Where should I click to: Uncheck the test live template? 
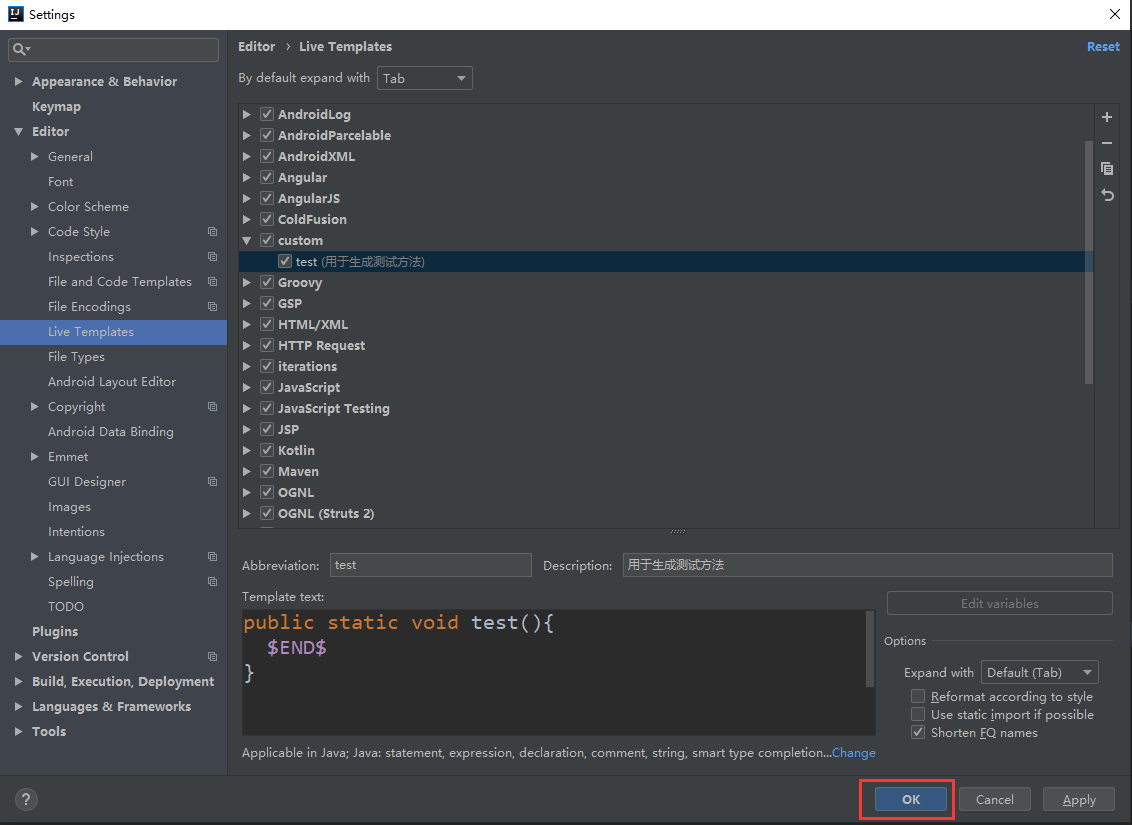click(285, 261)
